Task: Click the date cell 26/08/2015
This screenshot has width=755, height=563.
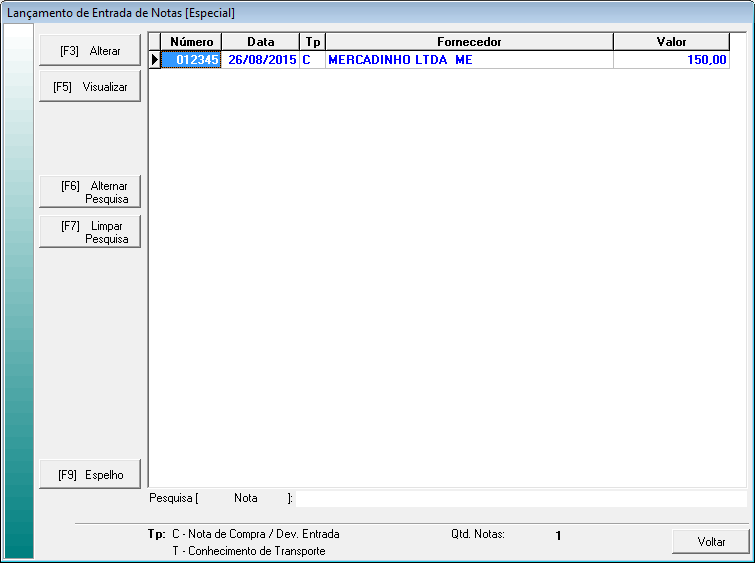Action: (x=260, y=60)
